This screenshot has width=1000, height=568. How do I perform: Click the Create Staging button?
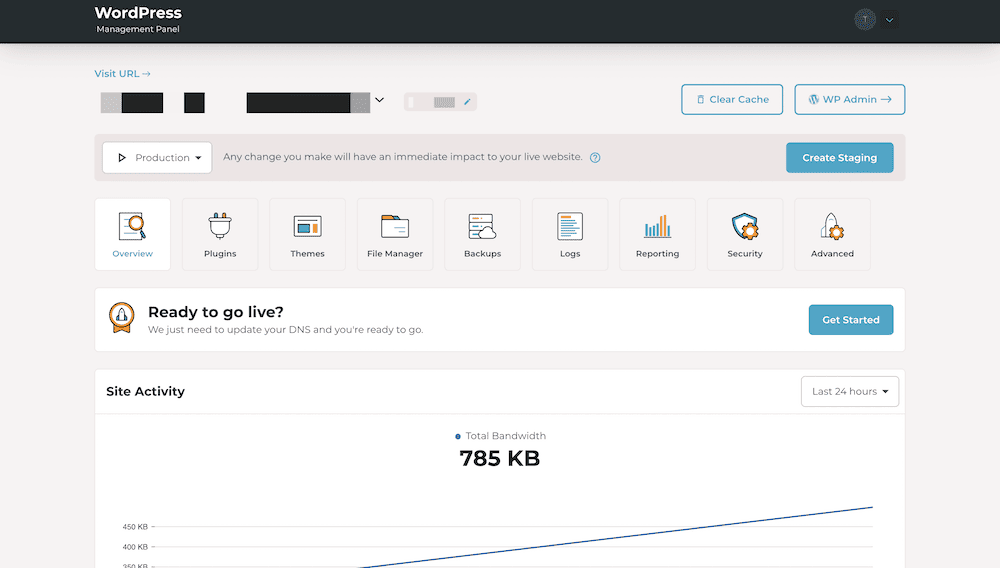pos(839,158)
